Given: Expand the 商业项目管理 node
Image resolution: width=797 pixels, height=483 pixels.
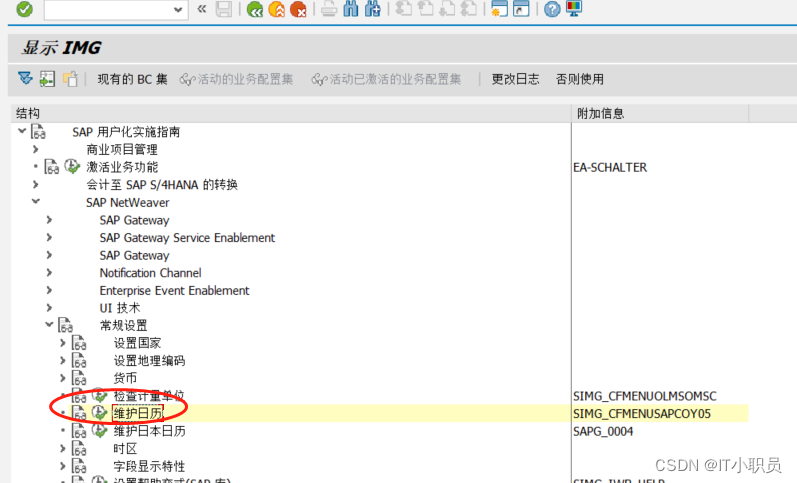Looking at the screenshot, I should pyautogui.click(x=35, y=149).
